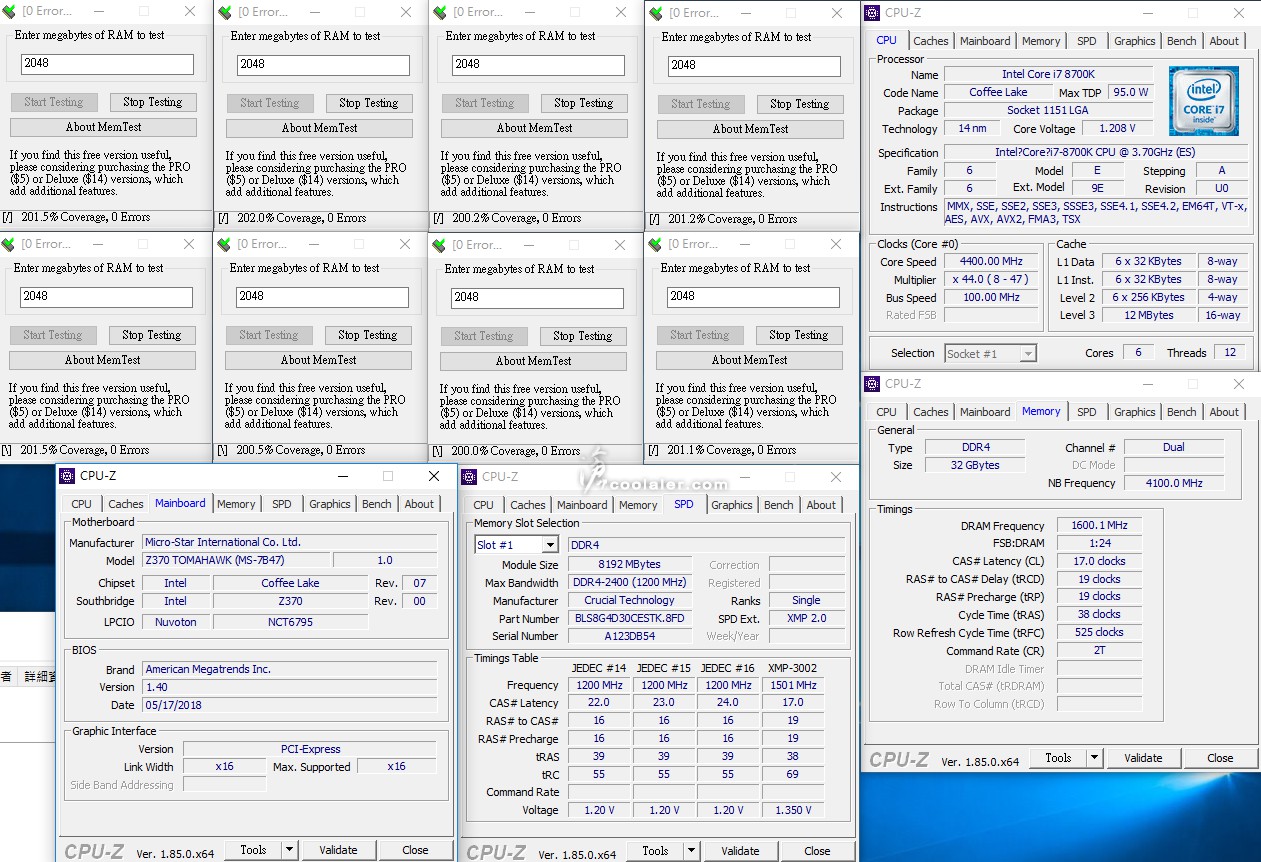Open Bench tab in the processor CPU-Z window
The height and width of the screenshot is (862, 1261).
(x=1182, y=41)
